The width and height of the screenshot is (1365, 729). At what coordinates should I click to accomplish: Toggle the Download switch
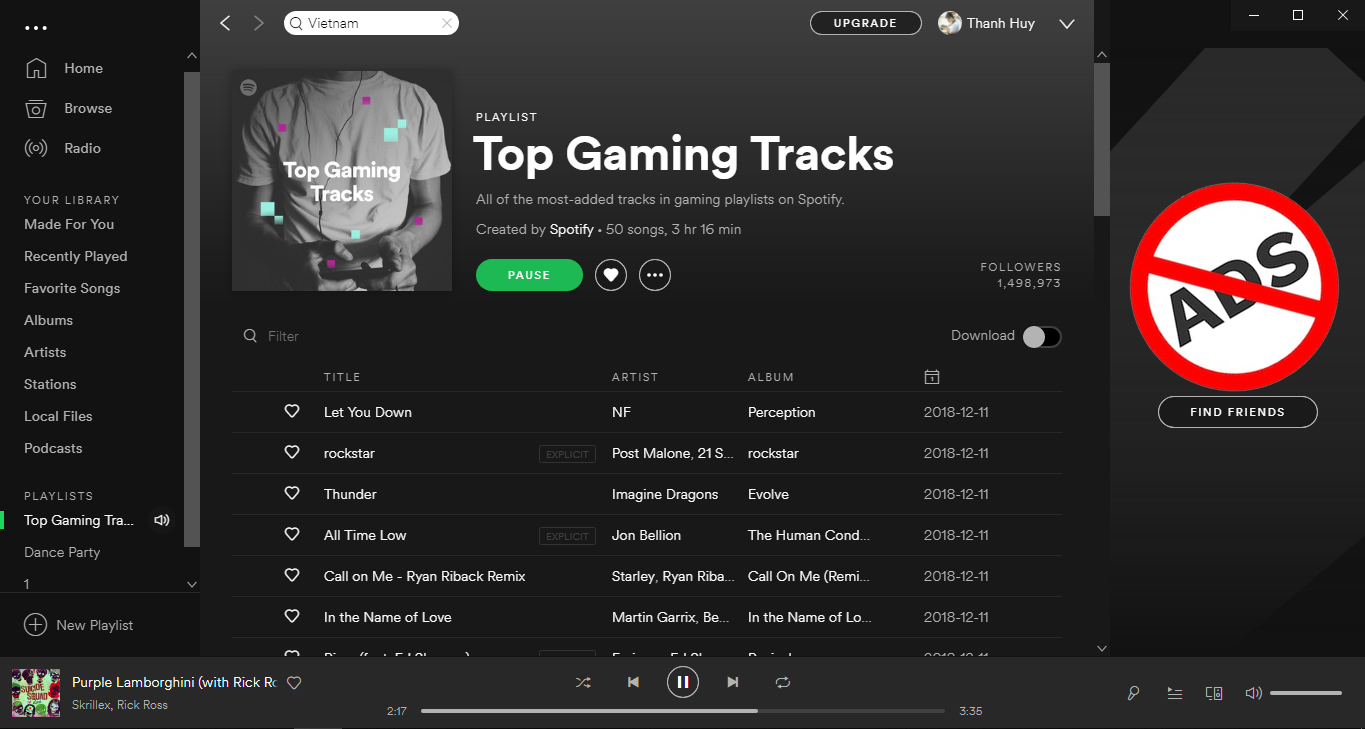(1041, 336)
